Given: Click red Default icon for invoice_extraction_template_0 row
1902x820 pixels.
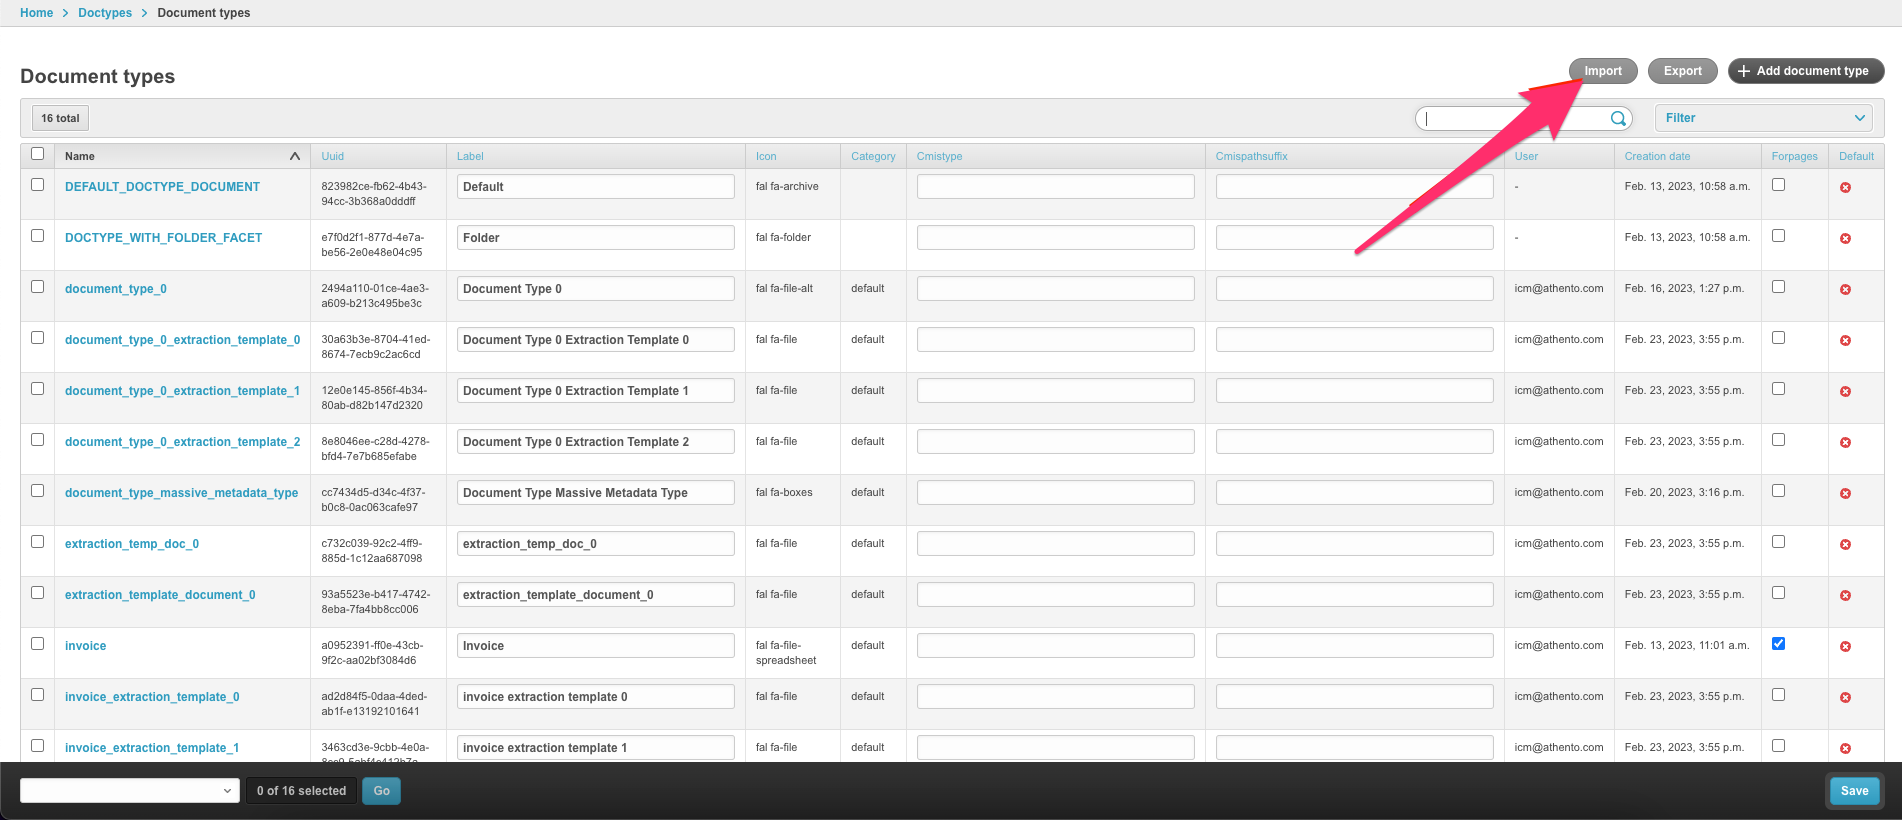Looking at the screenshot, I should pyautogui.click(x=1845, y=698).
